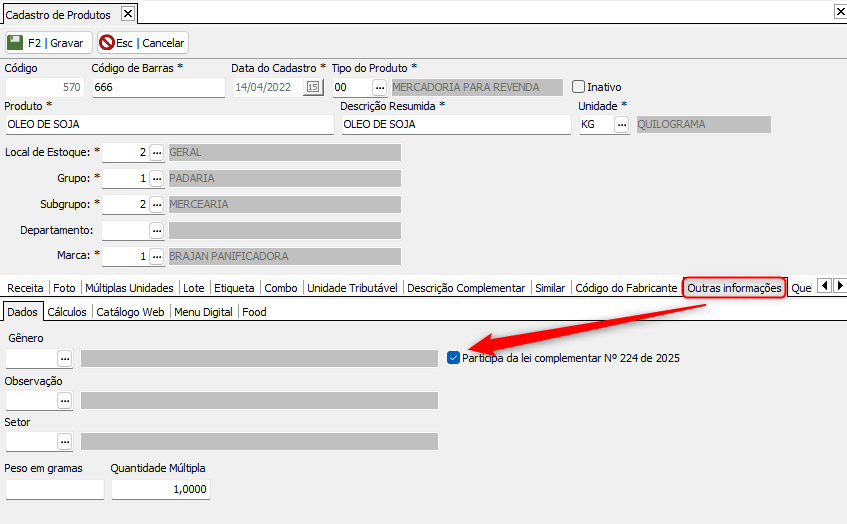The width and height of the screenshot is (847, 524).
Task: Open the Data do Cadastro calendar picker
Action: [x=314, y=88]
